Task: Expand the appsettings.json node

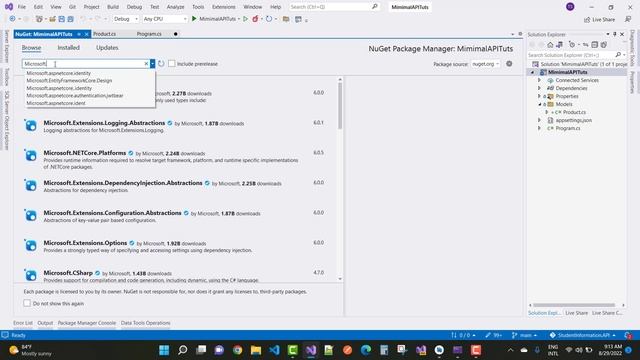Action: pos(539,120)
